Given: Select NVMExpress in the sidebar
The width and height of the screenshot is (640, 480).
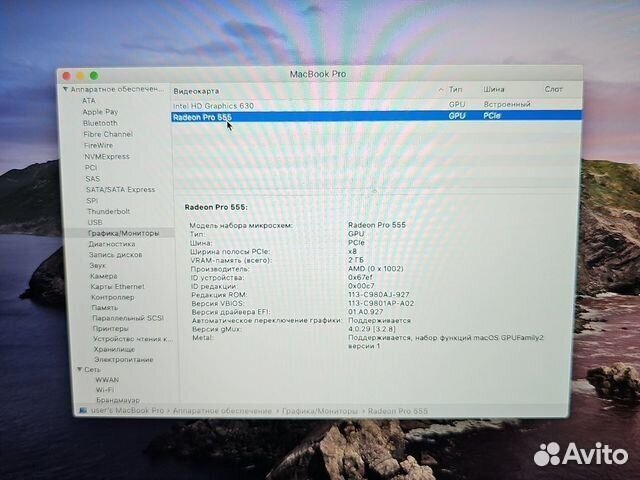Looking at the screenshot, I should (107, 156).
